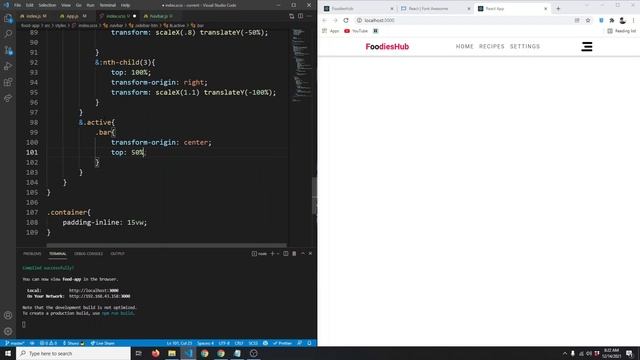Open the Live Share activity bar icon
Screen dimensions: 640x360
(x=8, y=98)
